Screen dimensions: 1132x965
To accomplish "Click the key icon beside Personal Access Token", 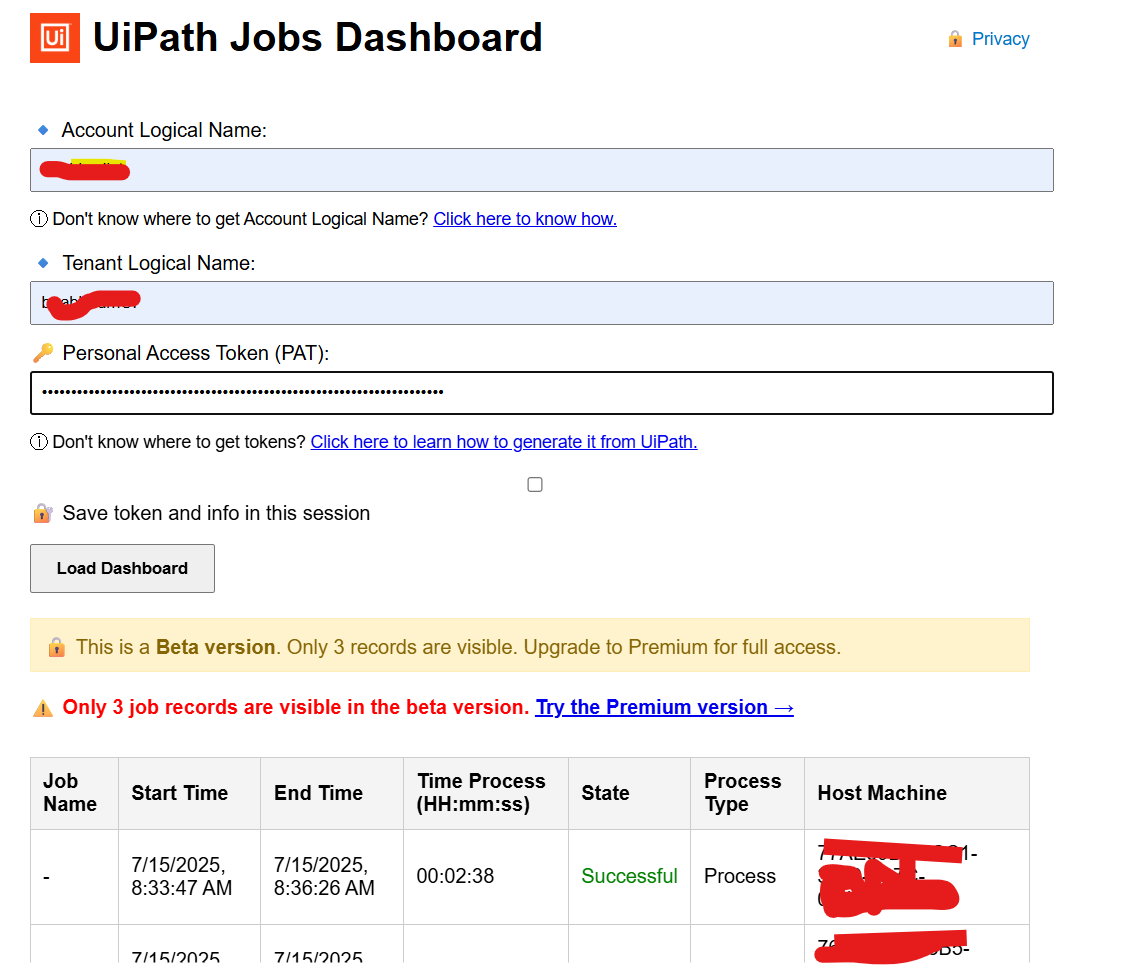I will pos(43,353).
